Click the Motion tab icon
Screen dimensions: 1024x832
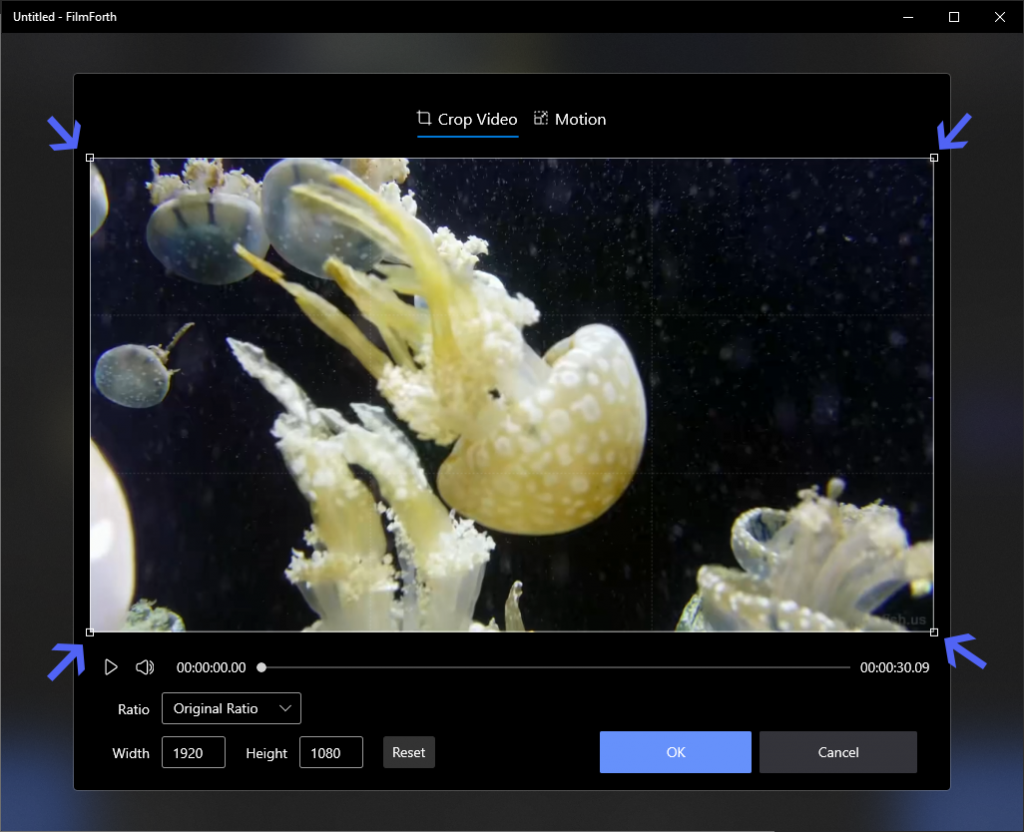[x=541, y=118]
